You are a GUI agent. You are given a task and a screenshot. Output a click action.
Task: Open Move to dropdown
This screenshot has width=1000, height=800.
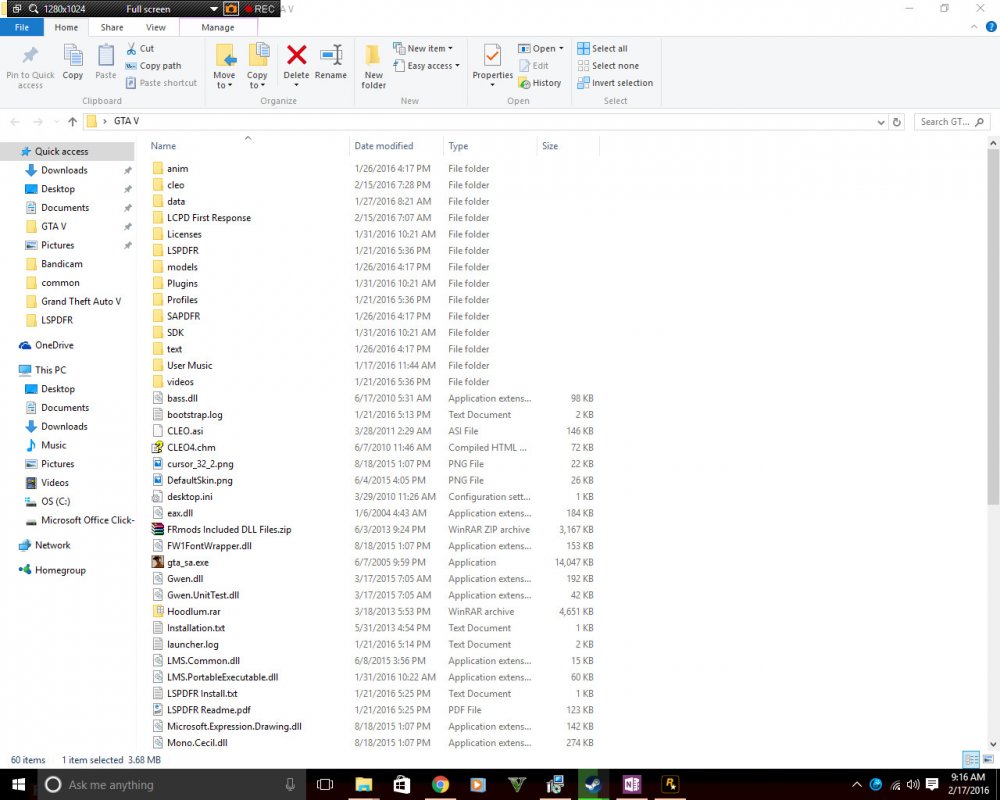pos(224,66)
